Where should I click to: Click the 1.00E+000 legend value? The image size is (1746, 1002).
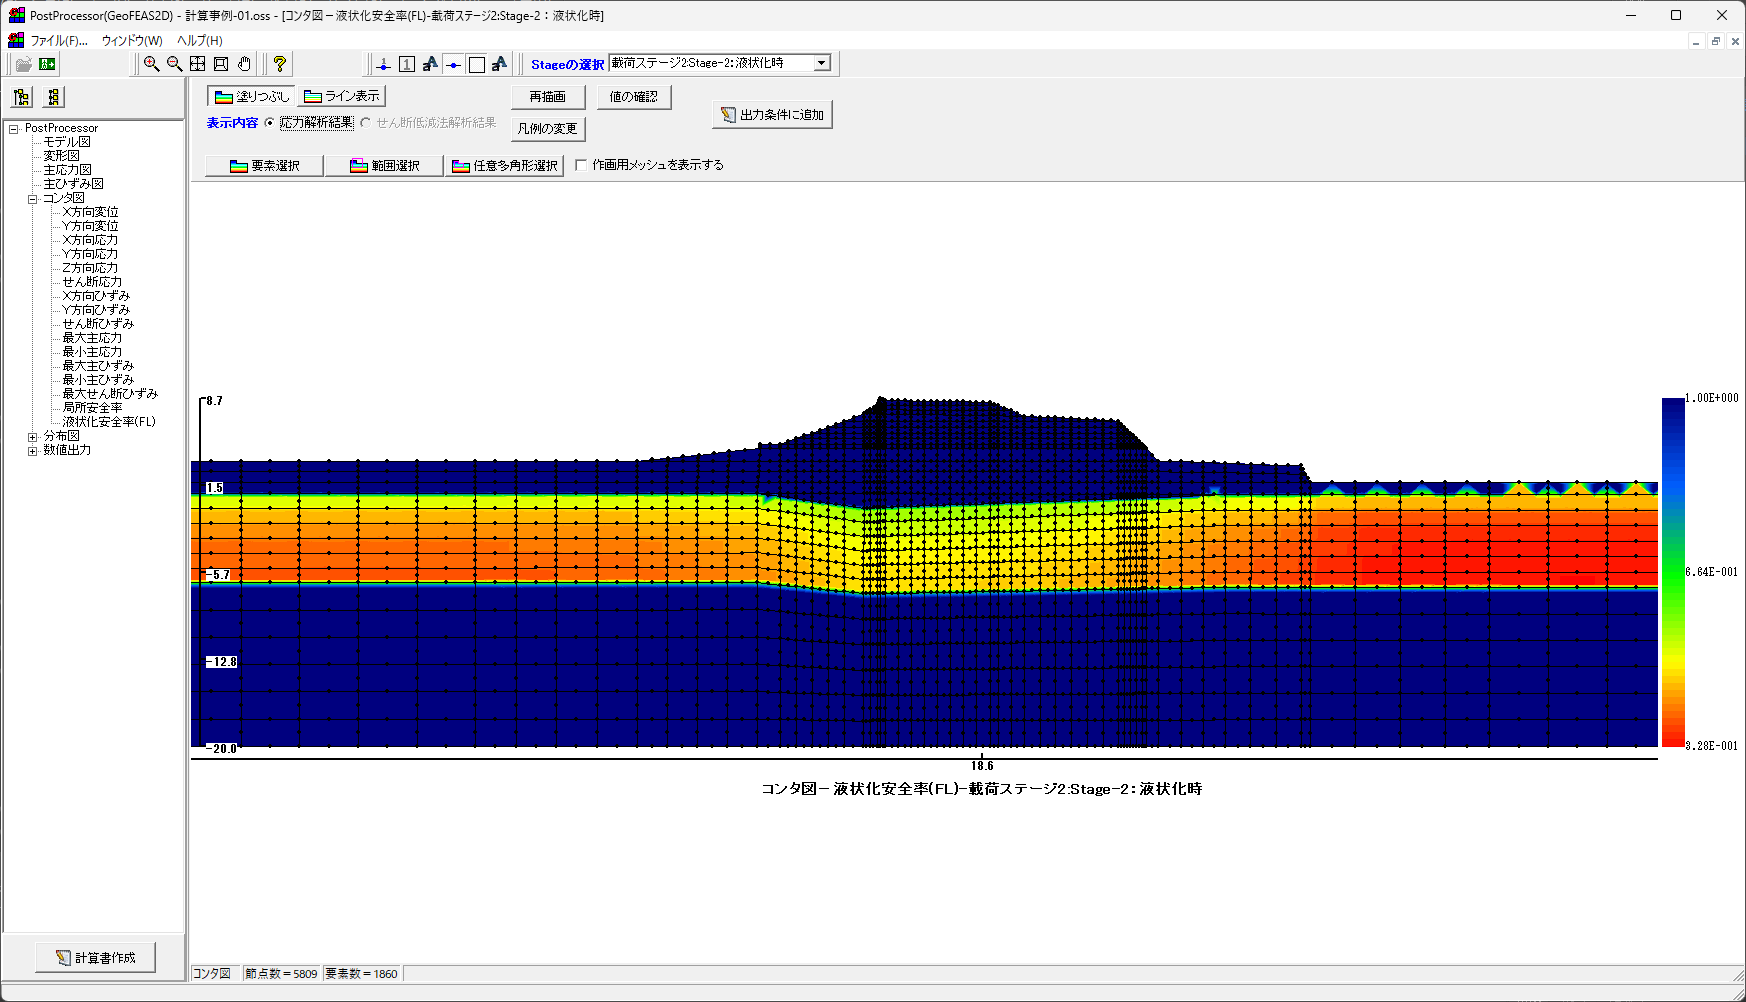1712,398
